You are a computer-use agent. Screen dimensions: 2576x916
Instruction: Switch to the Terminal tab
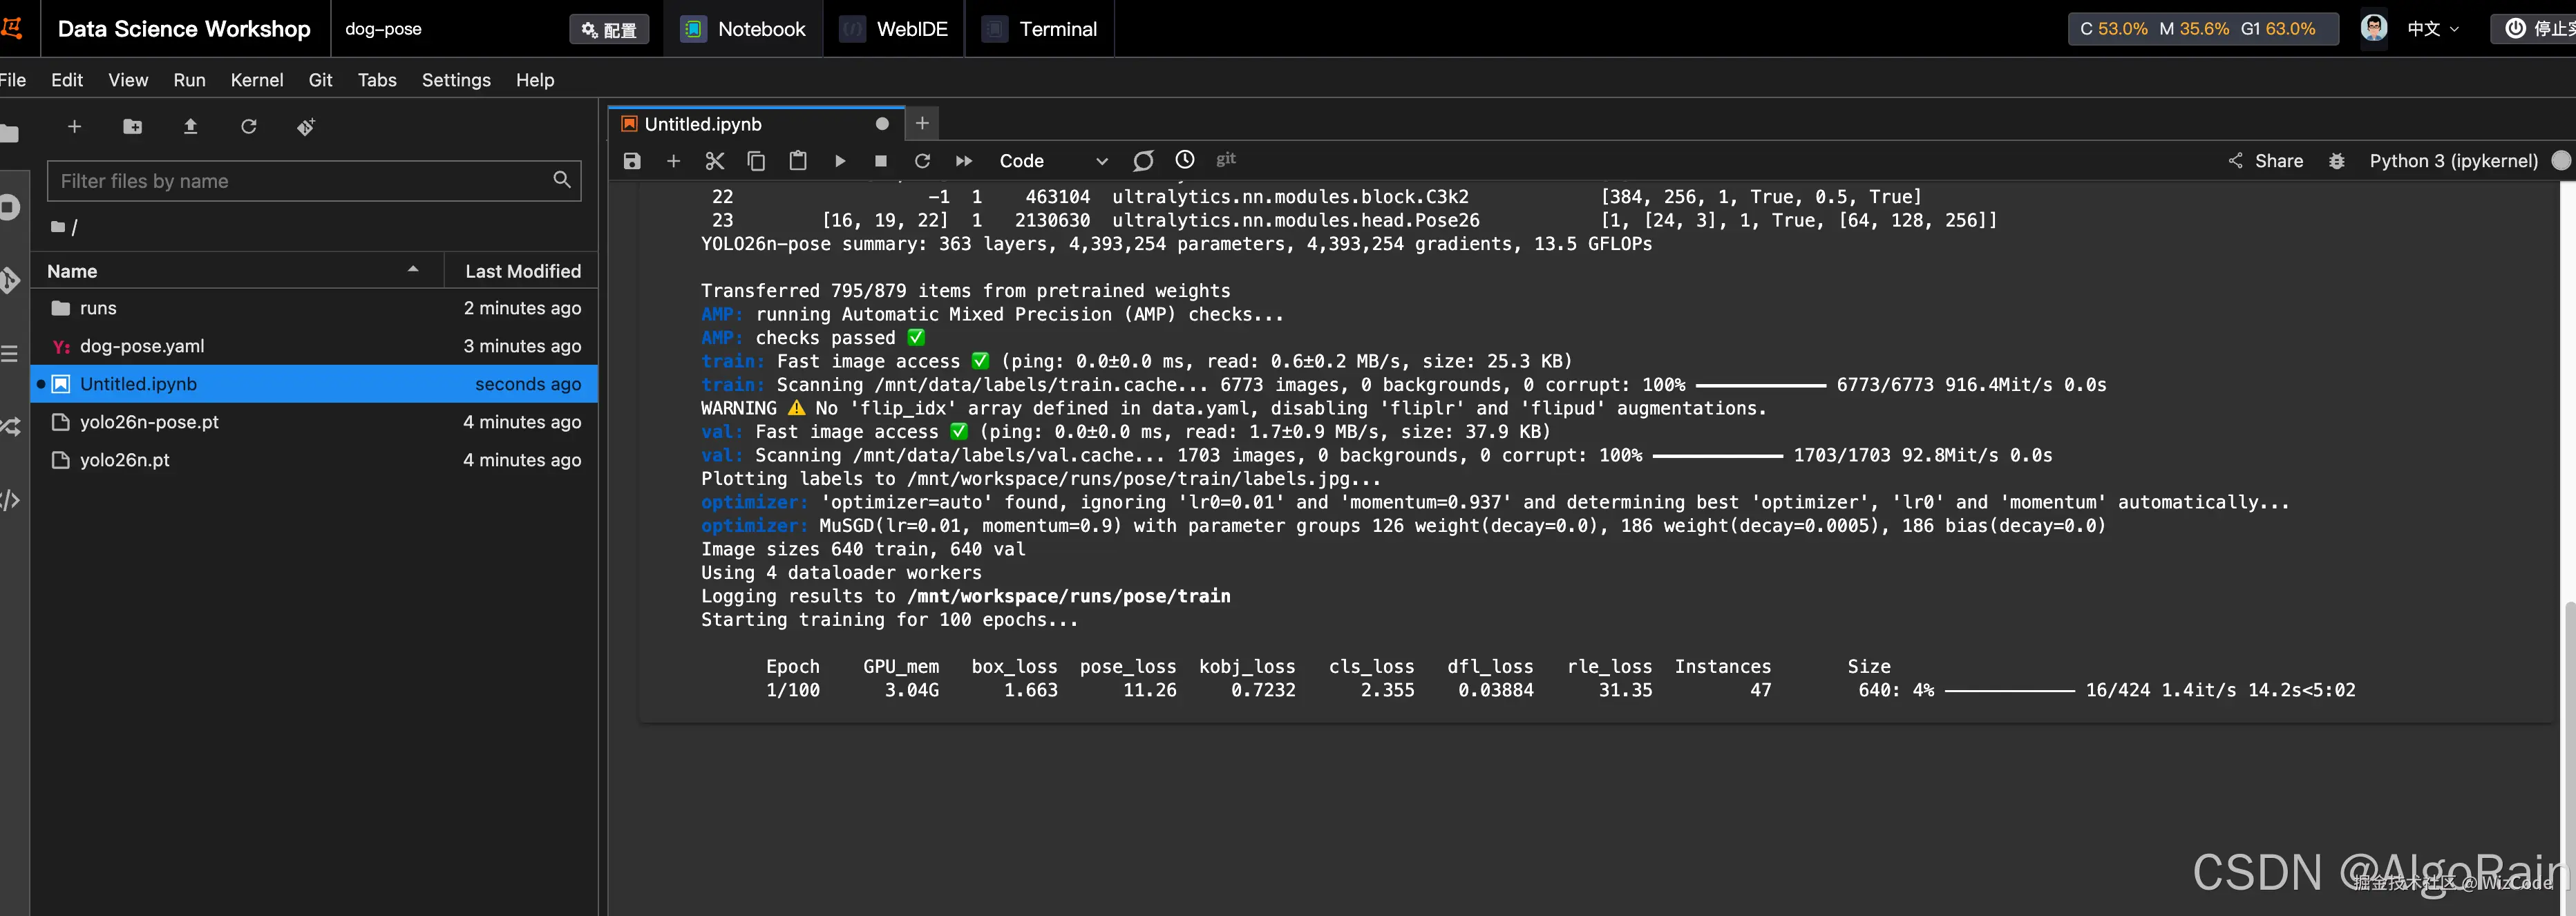(x=1040, y=29)
